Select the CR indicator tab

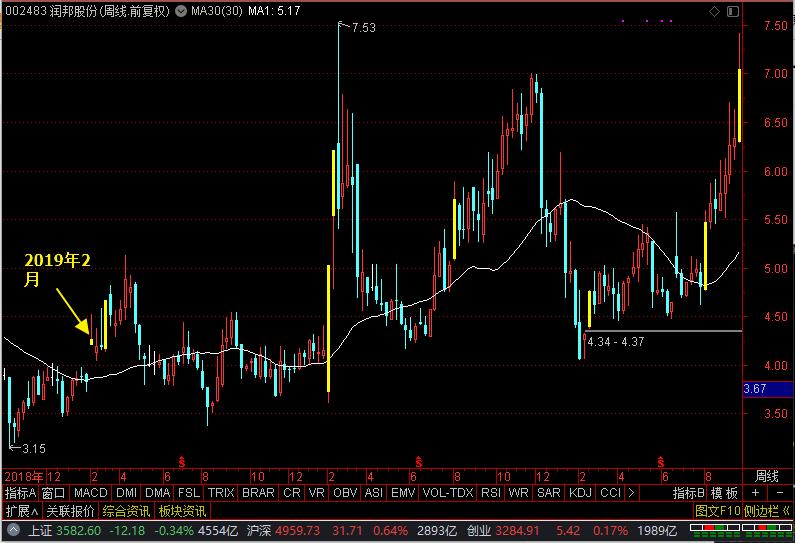tap(292, 493)
